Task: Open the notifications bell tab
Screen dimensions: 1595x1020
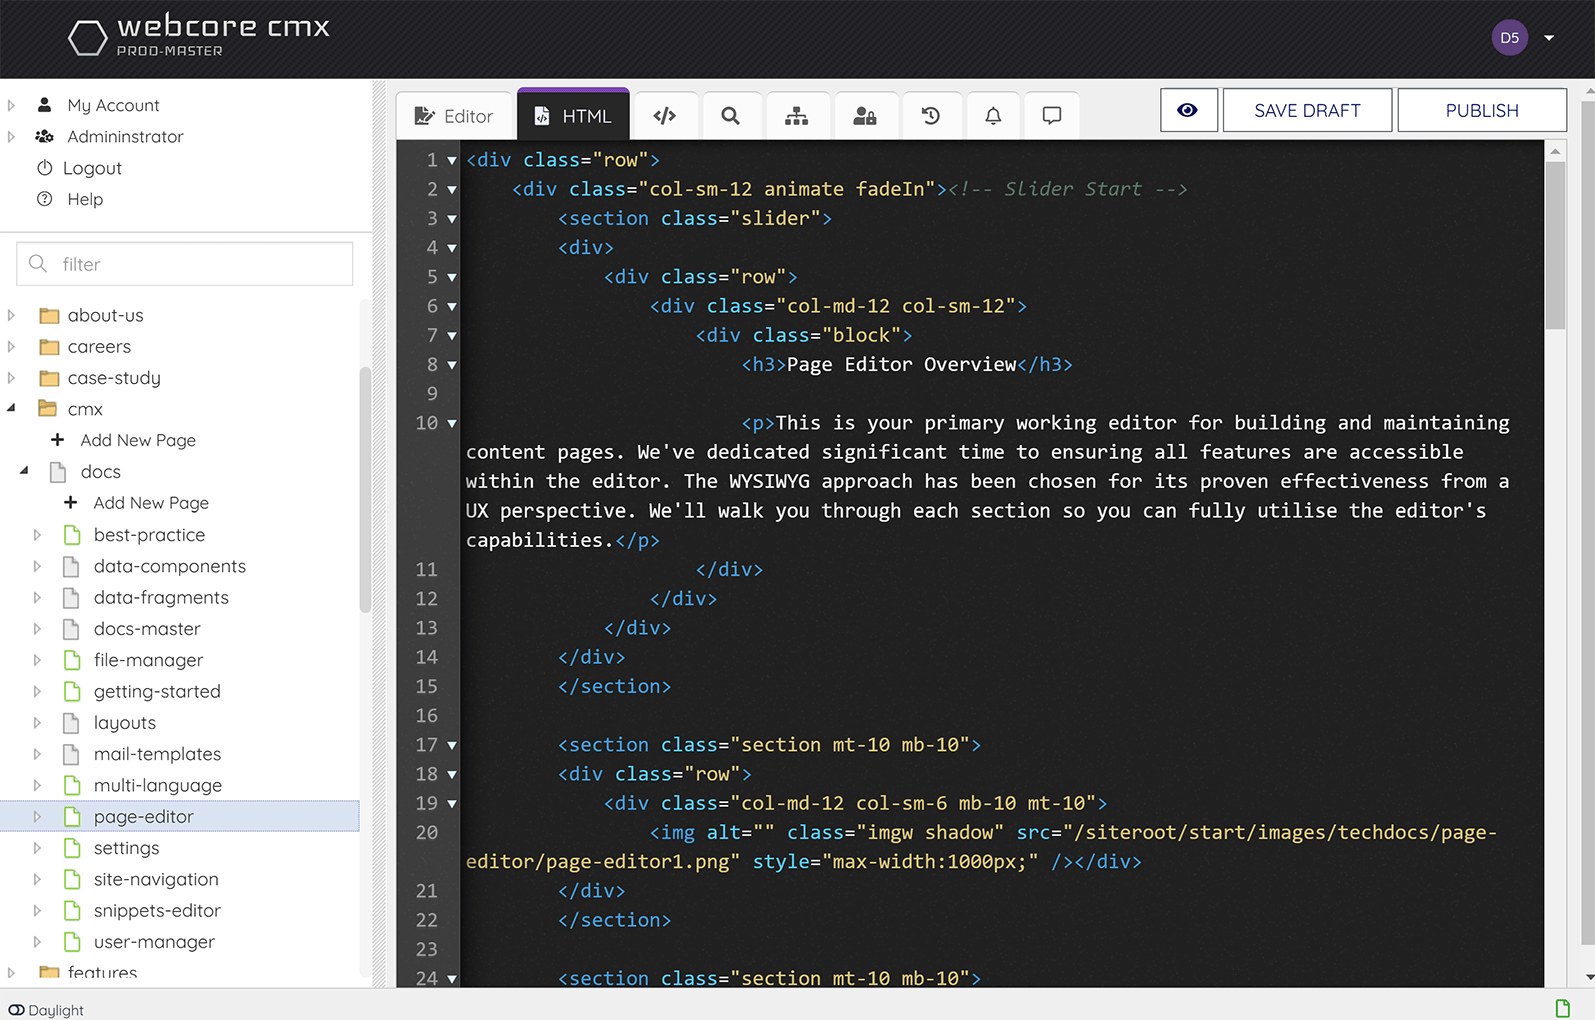Action: [993, 116]
